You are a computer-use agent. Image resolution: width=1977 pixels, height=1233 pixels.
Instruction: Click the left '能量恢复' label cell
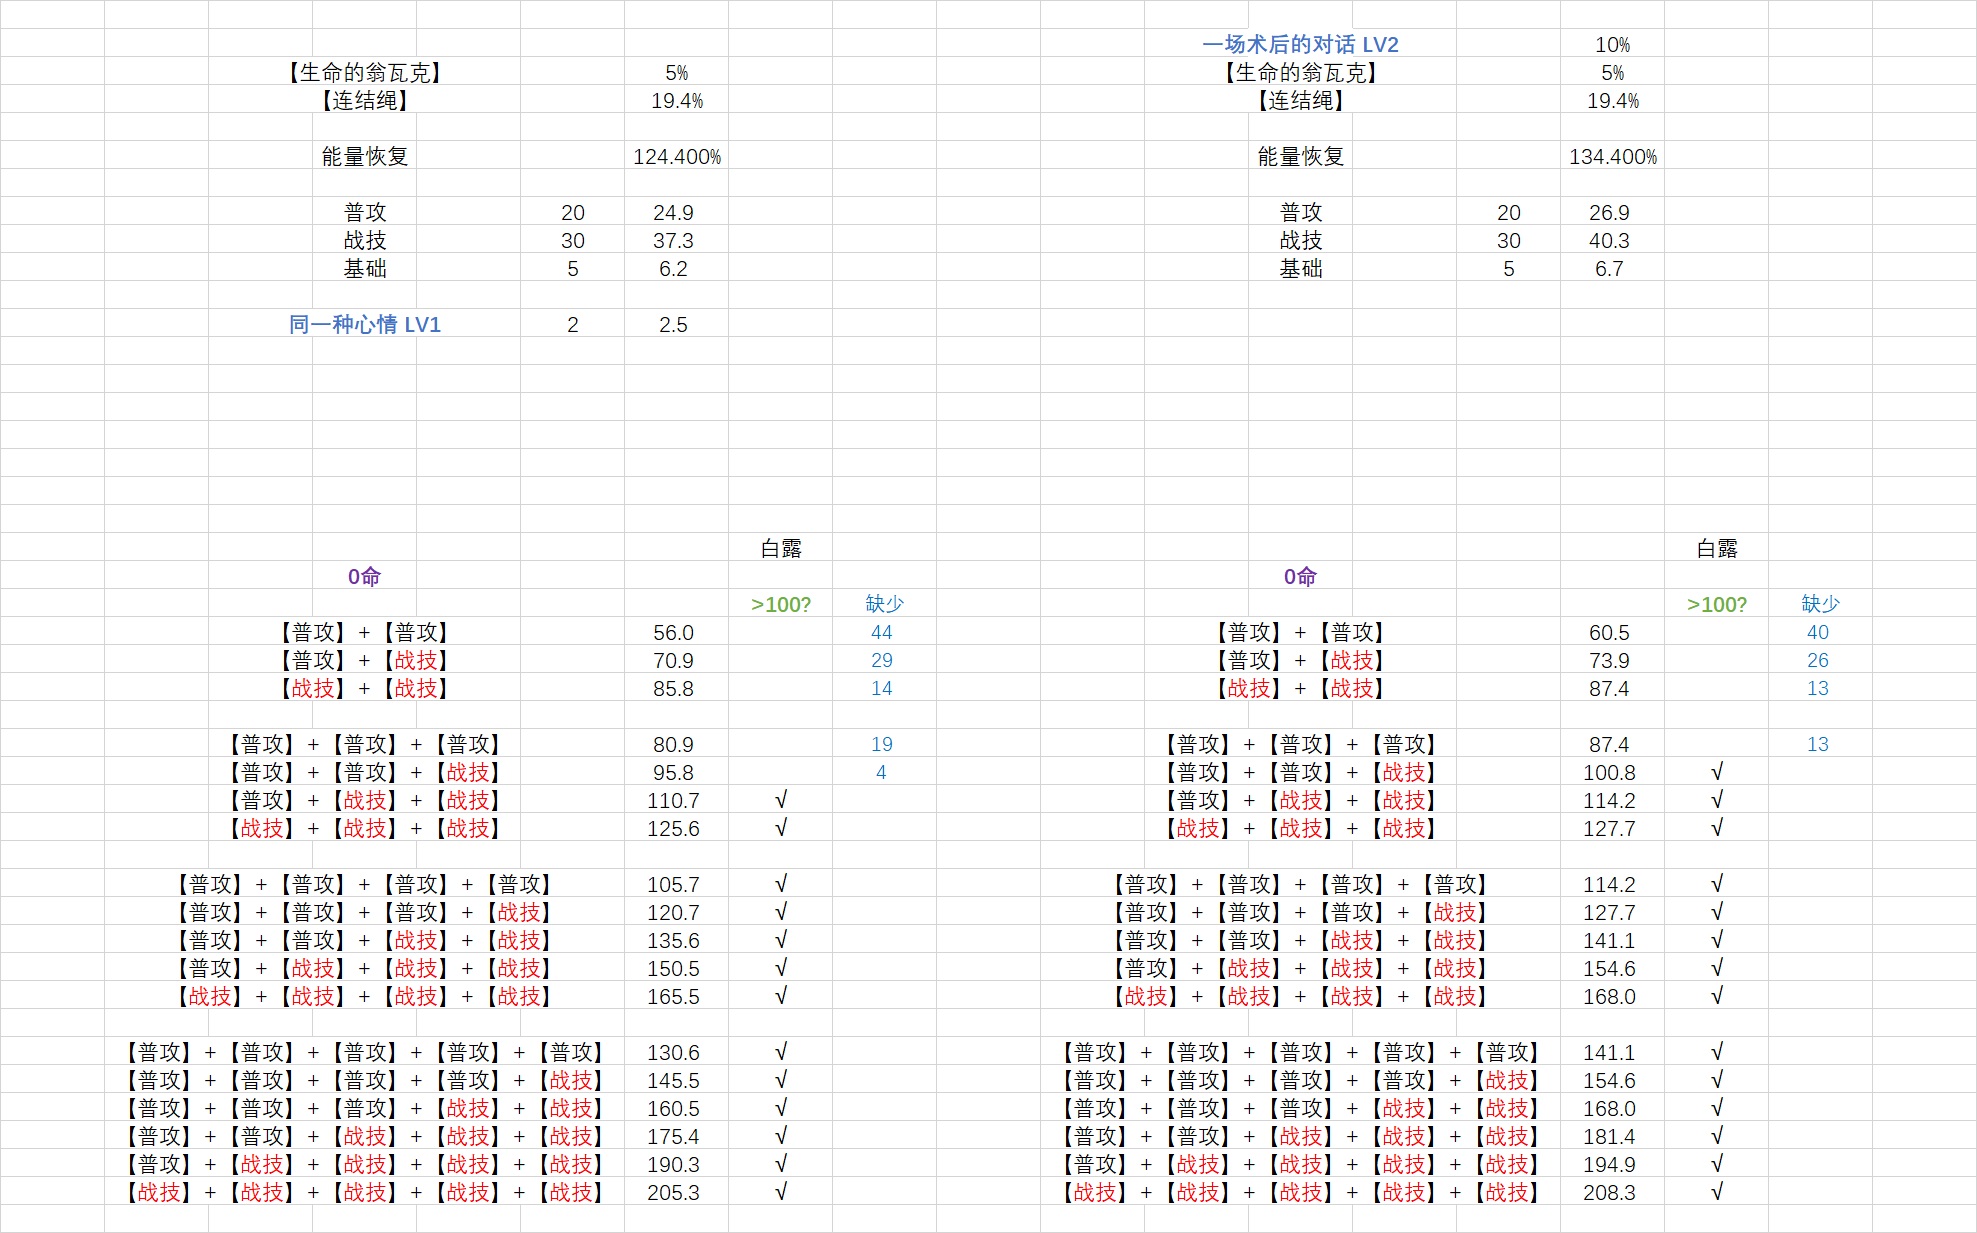[364, 157]
